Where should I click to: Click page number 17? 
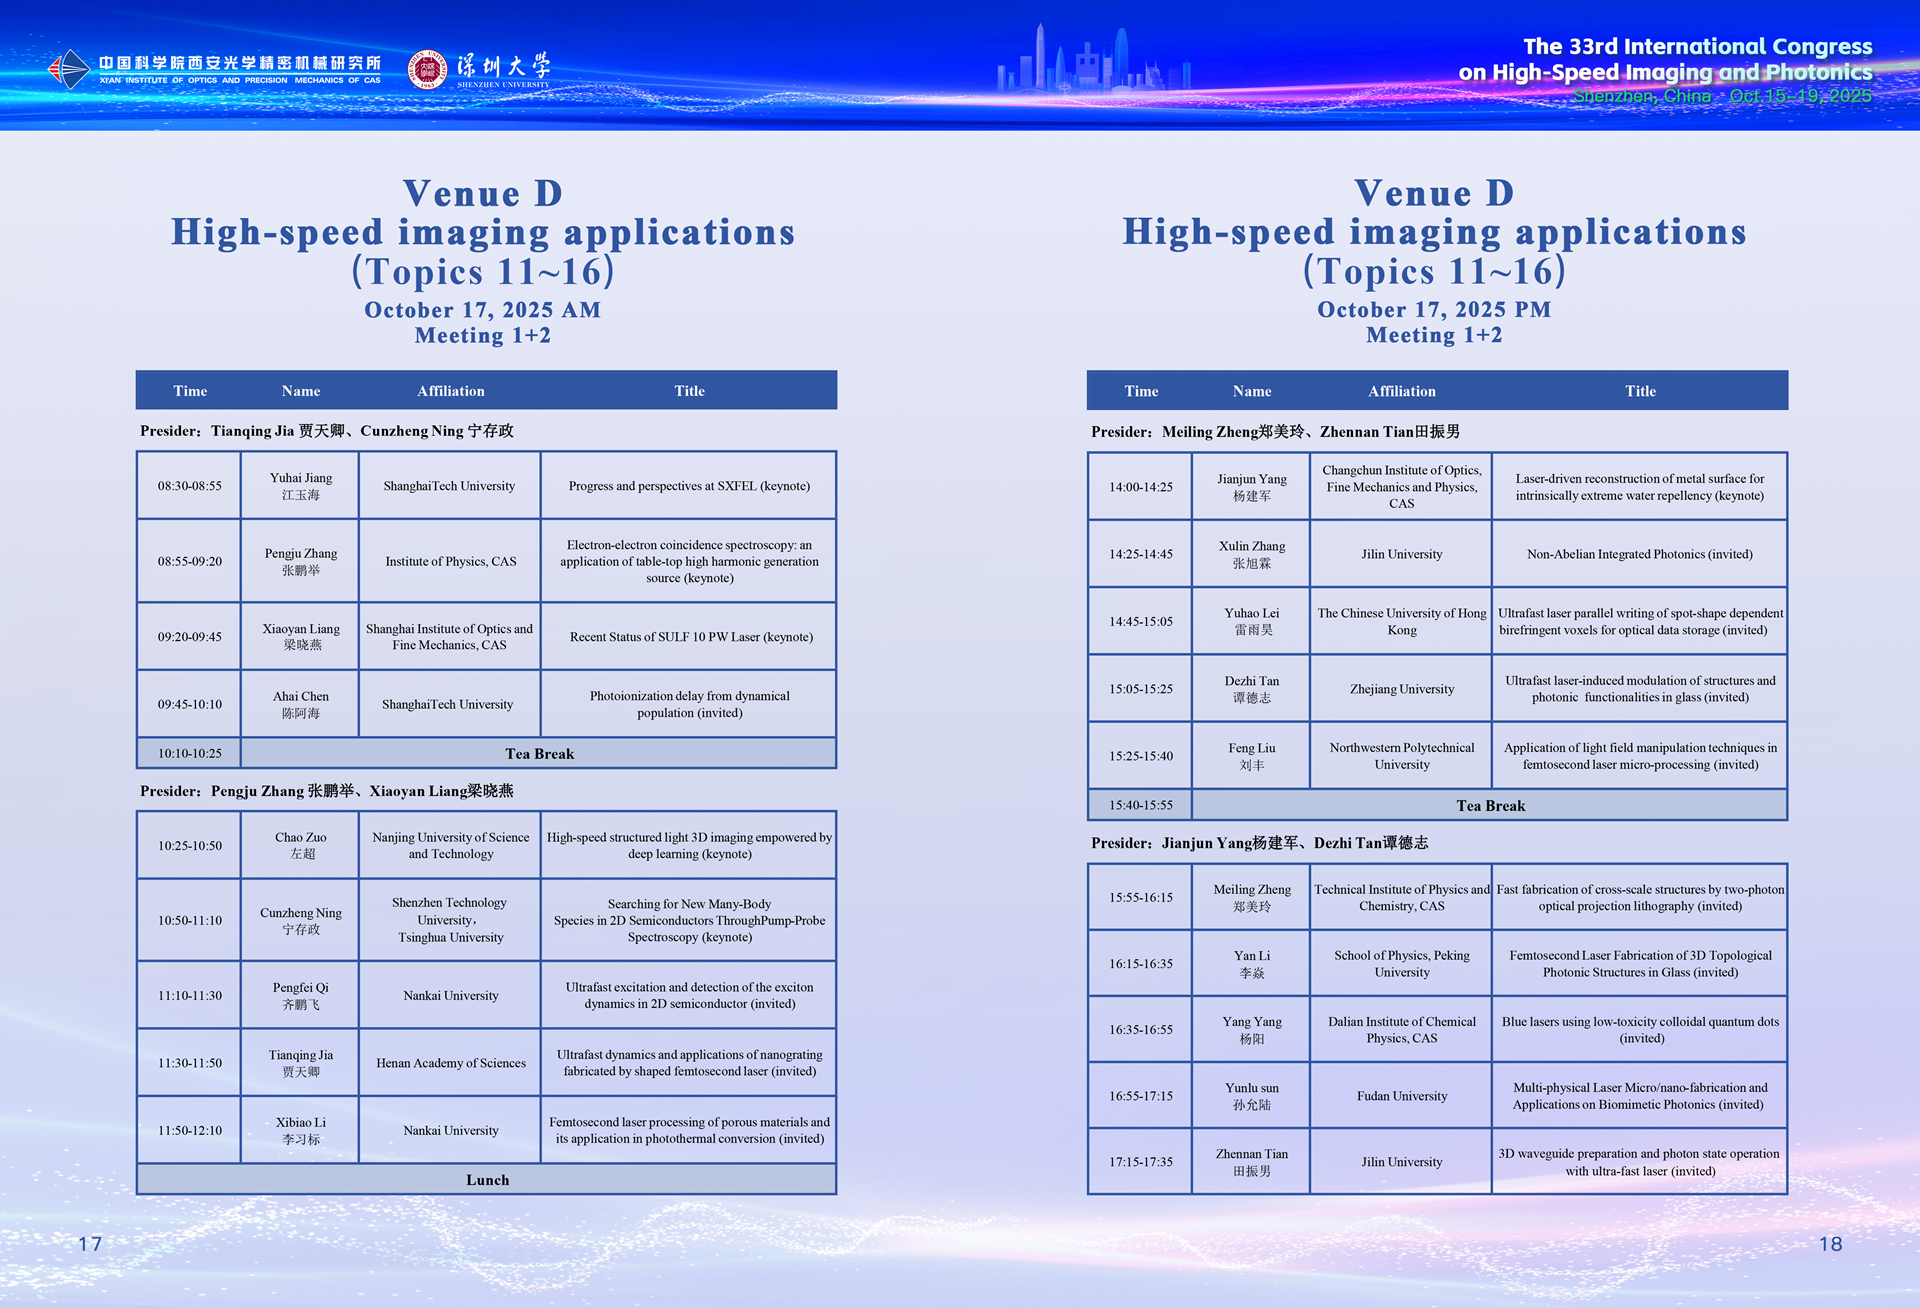tap(90, 1244)
